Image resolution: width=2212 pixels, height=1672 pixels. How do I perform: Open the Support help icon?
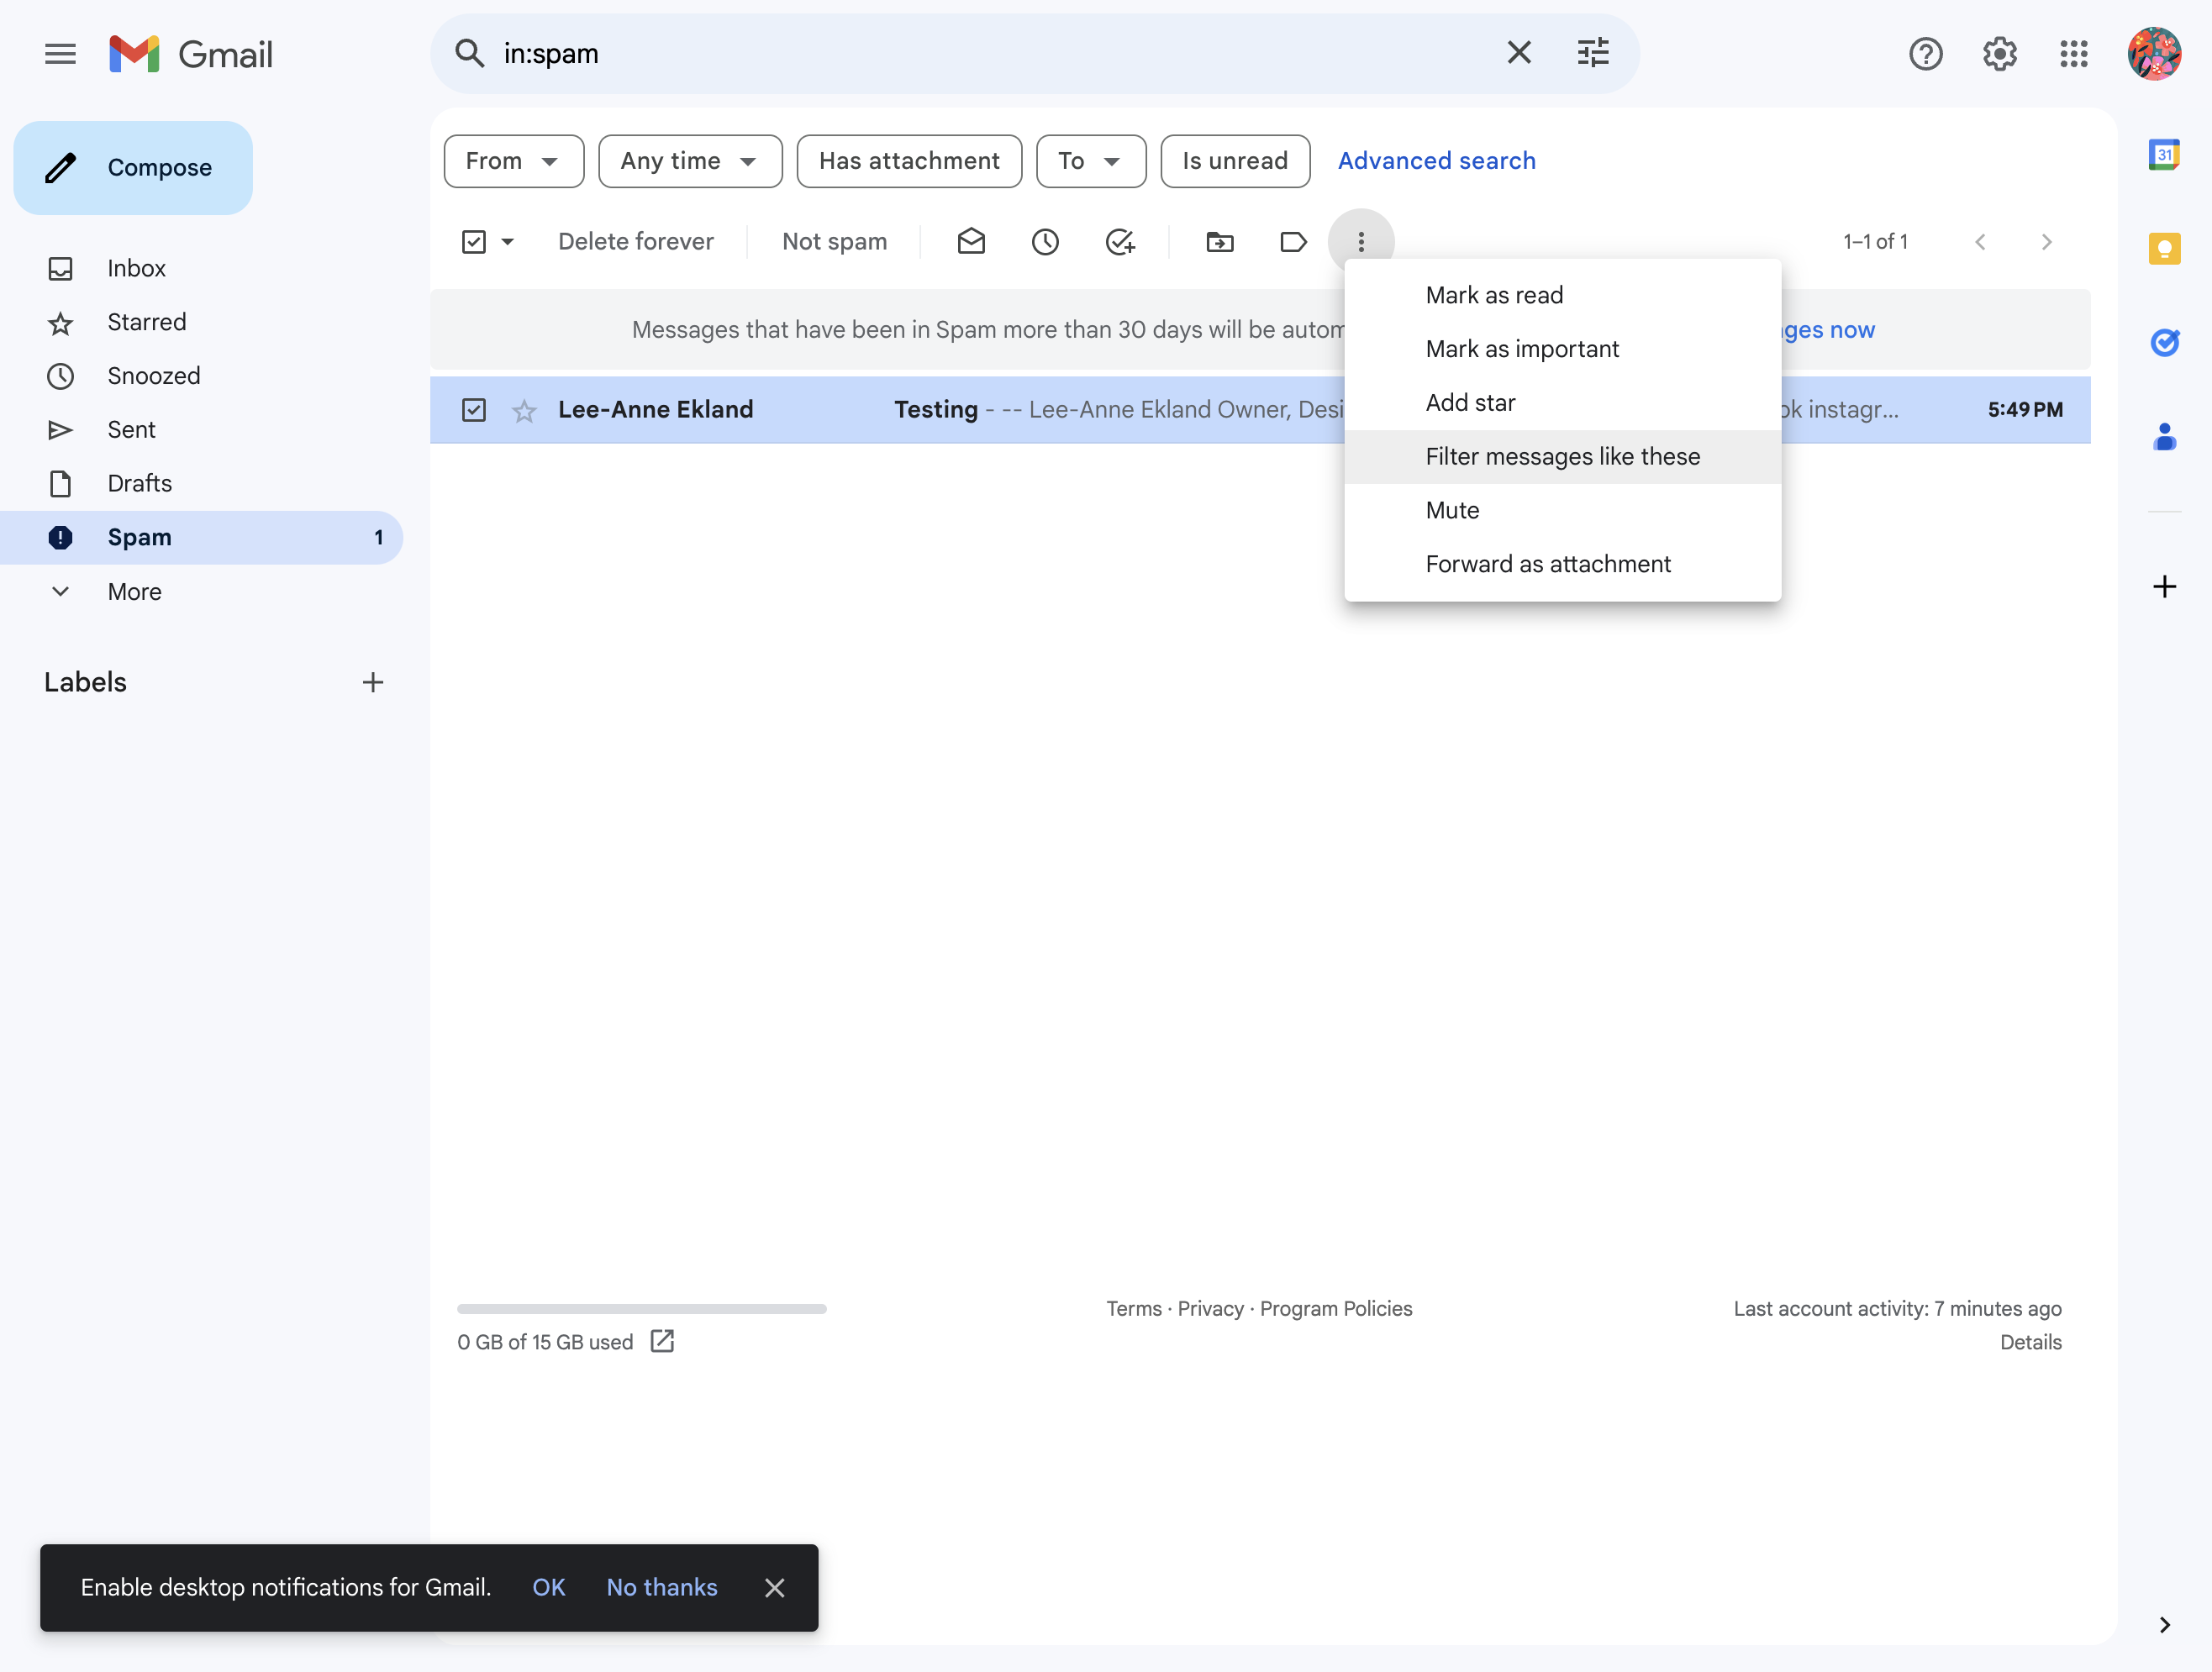pos(1925,54)
